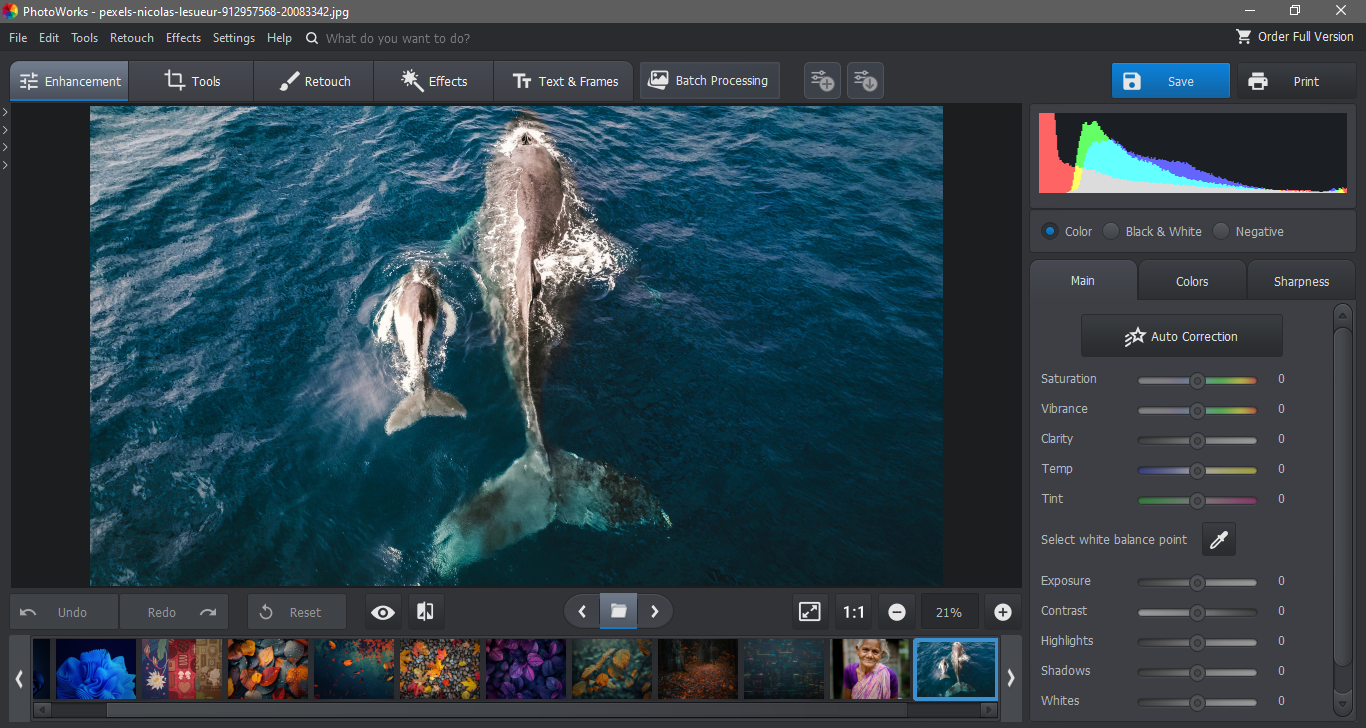Save the edited photo

pos(1170,81)
